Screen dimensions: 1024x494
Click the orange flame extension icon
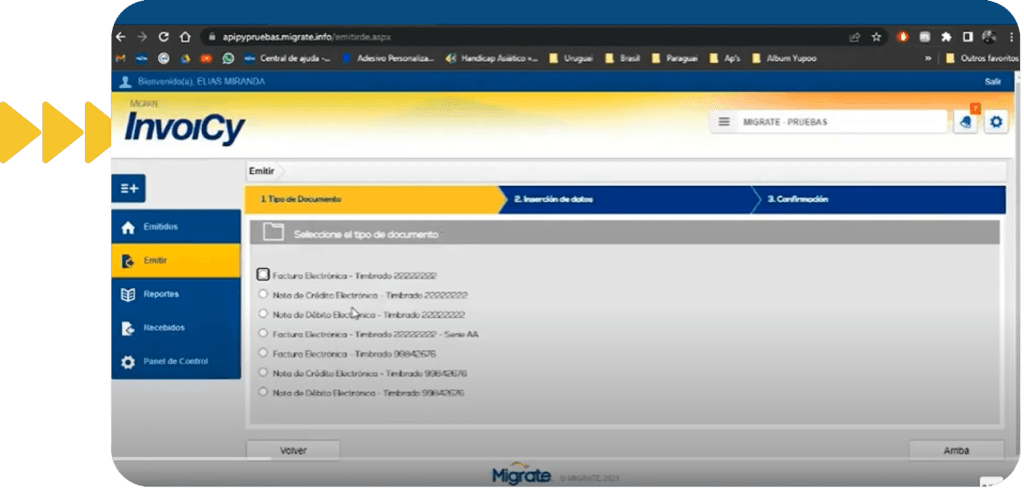(903, 37)
